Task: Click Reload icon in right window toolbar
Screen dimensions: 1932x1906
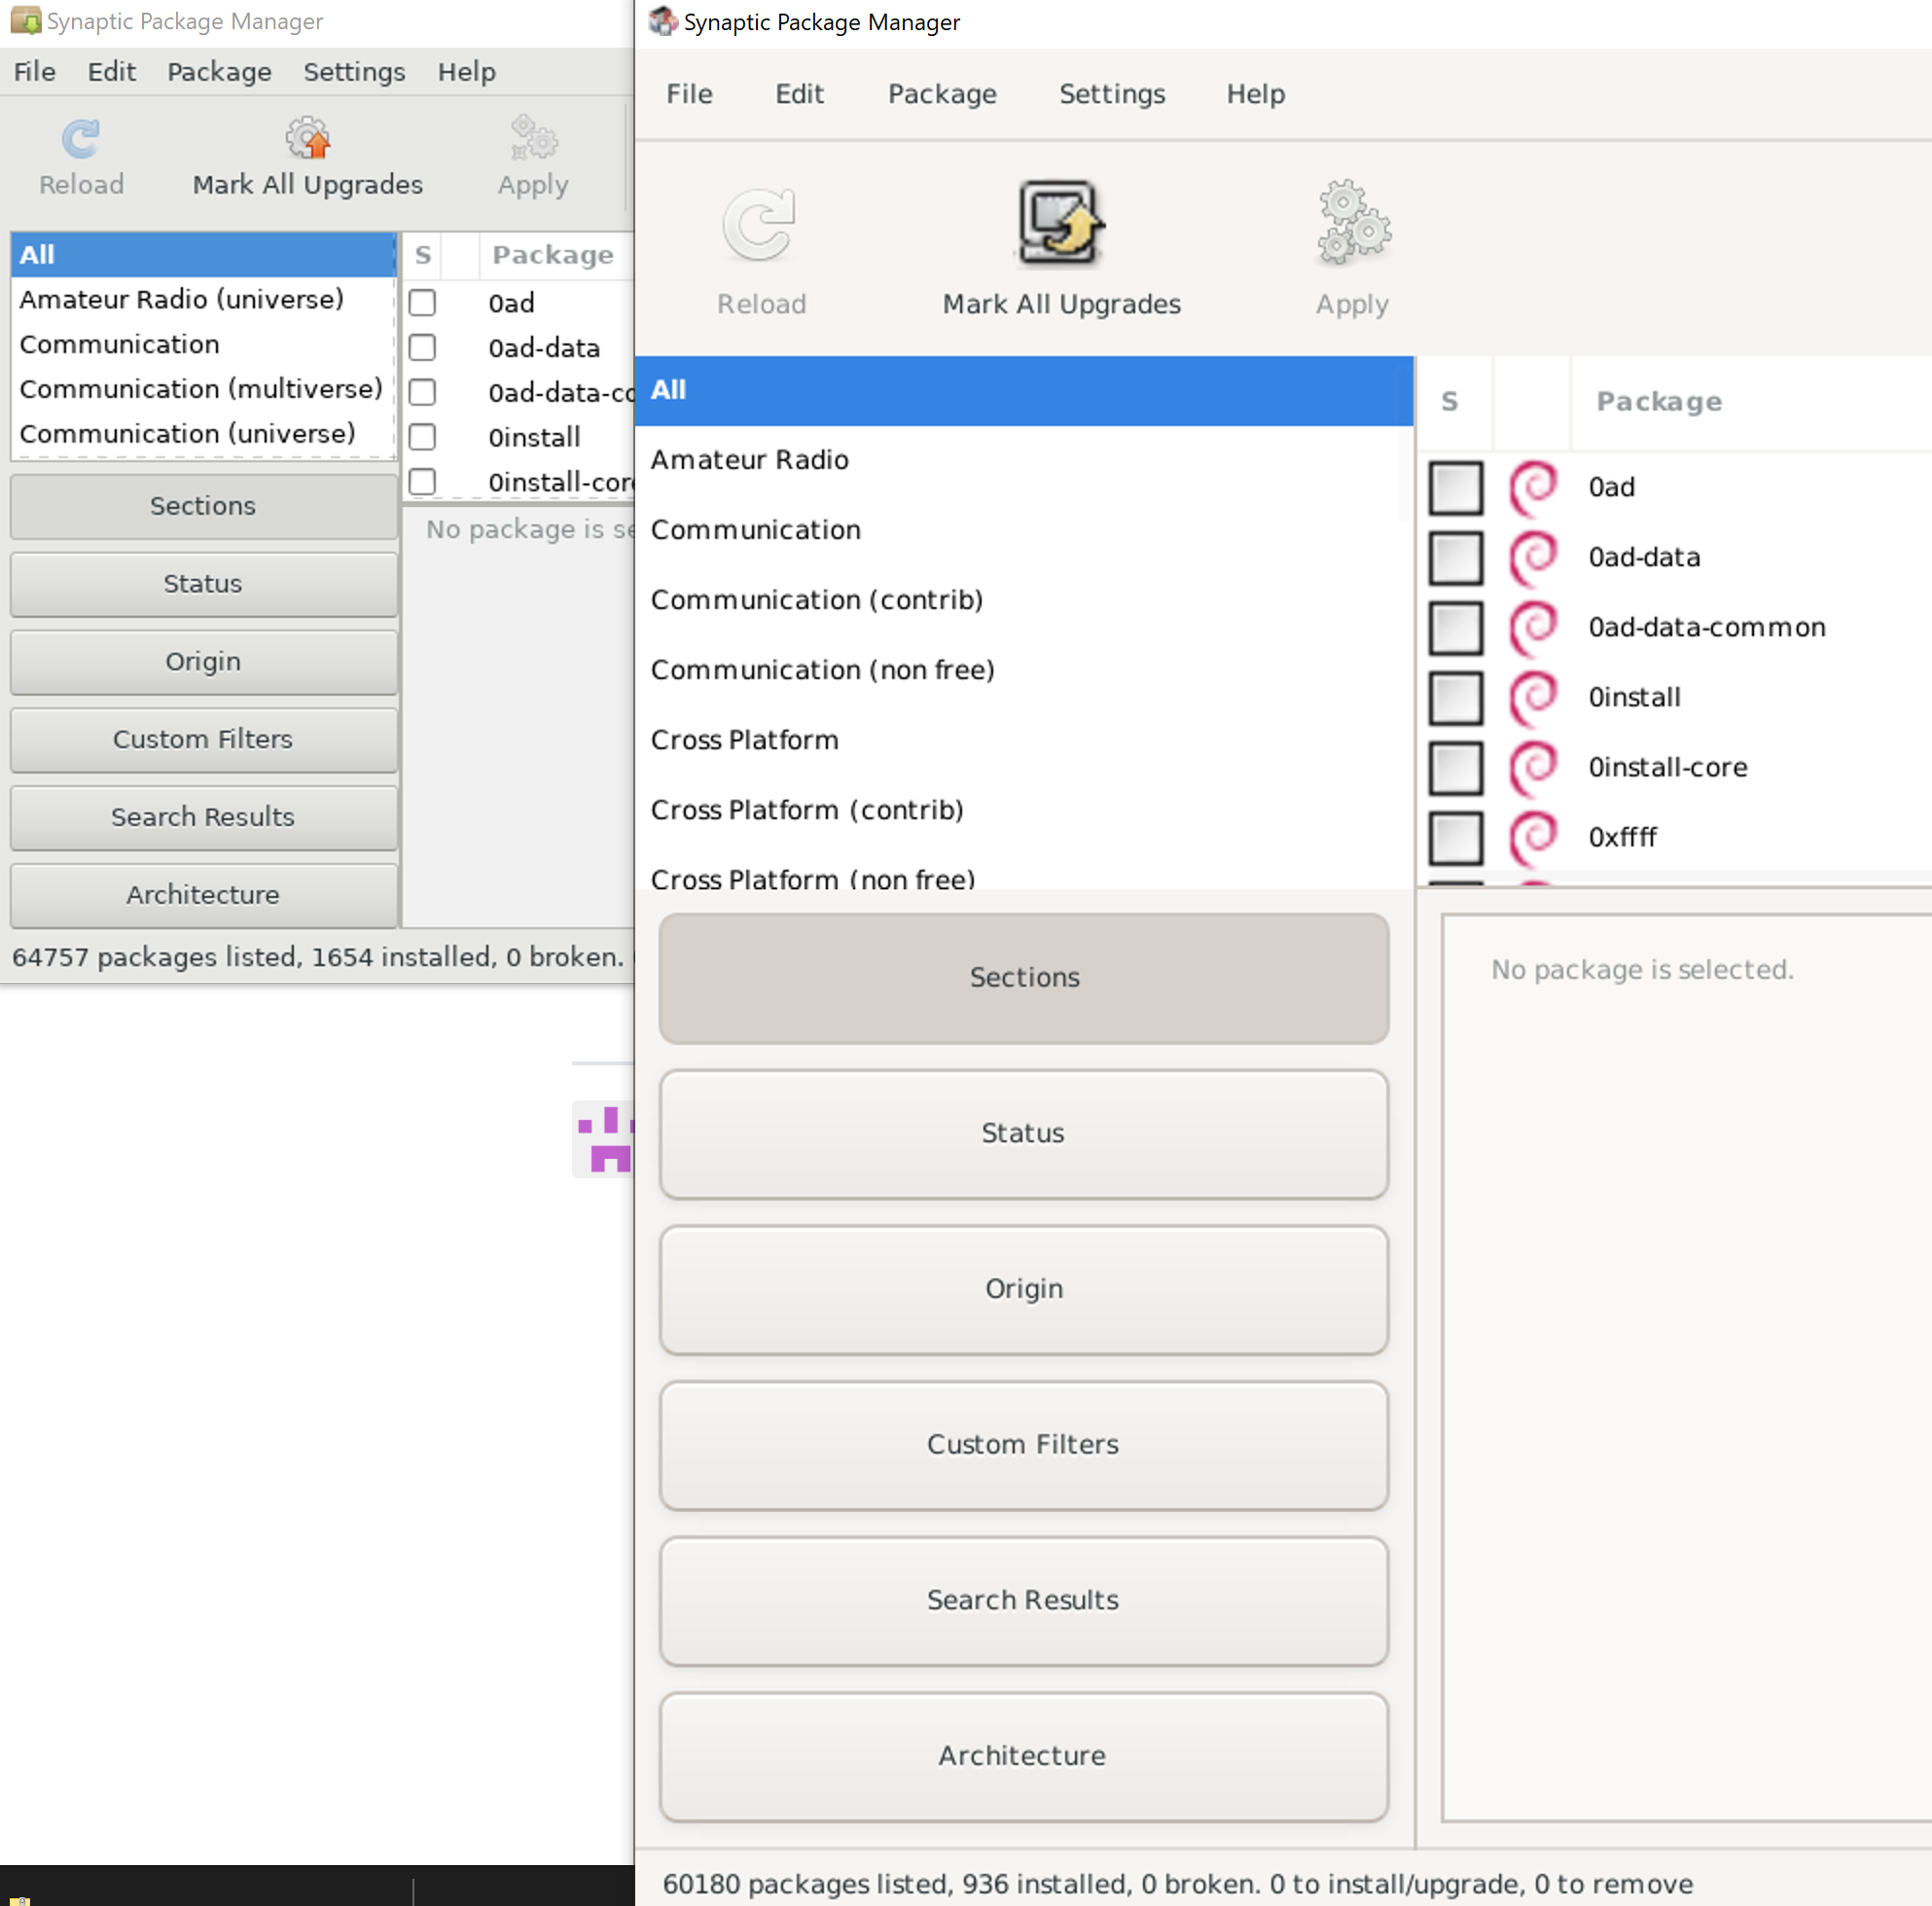Action: pyautogui.click(x=759, y=226)
